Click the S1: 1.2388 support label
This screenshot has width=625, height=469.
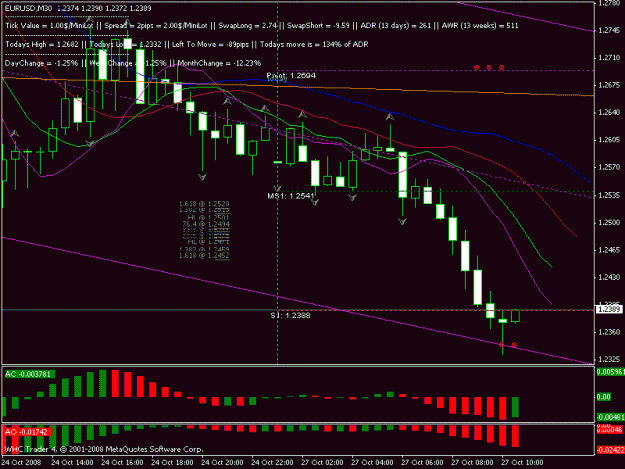coord(290,315)
